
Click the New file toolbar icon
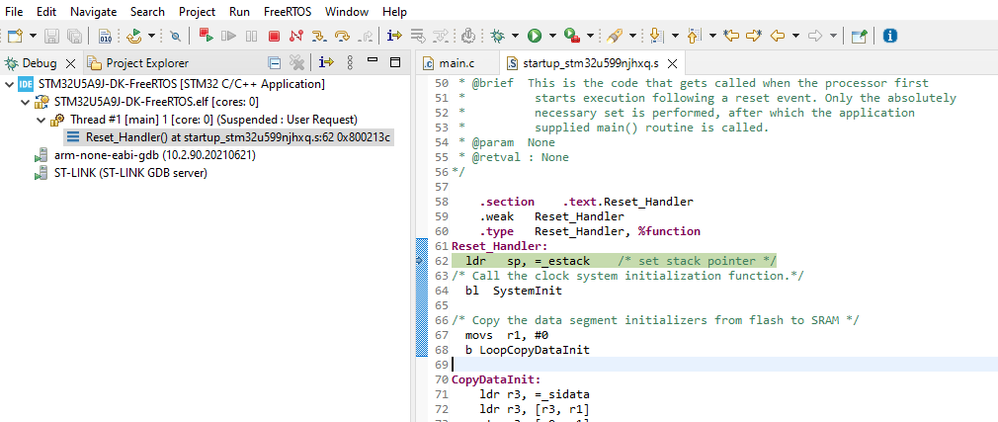coord(15,36)
